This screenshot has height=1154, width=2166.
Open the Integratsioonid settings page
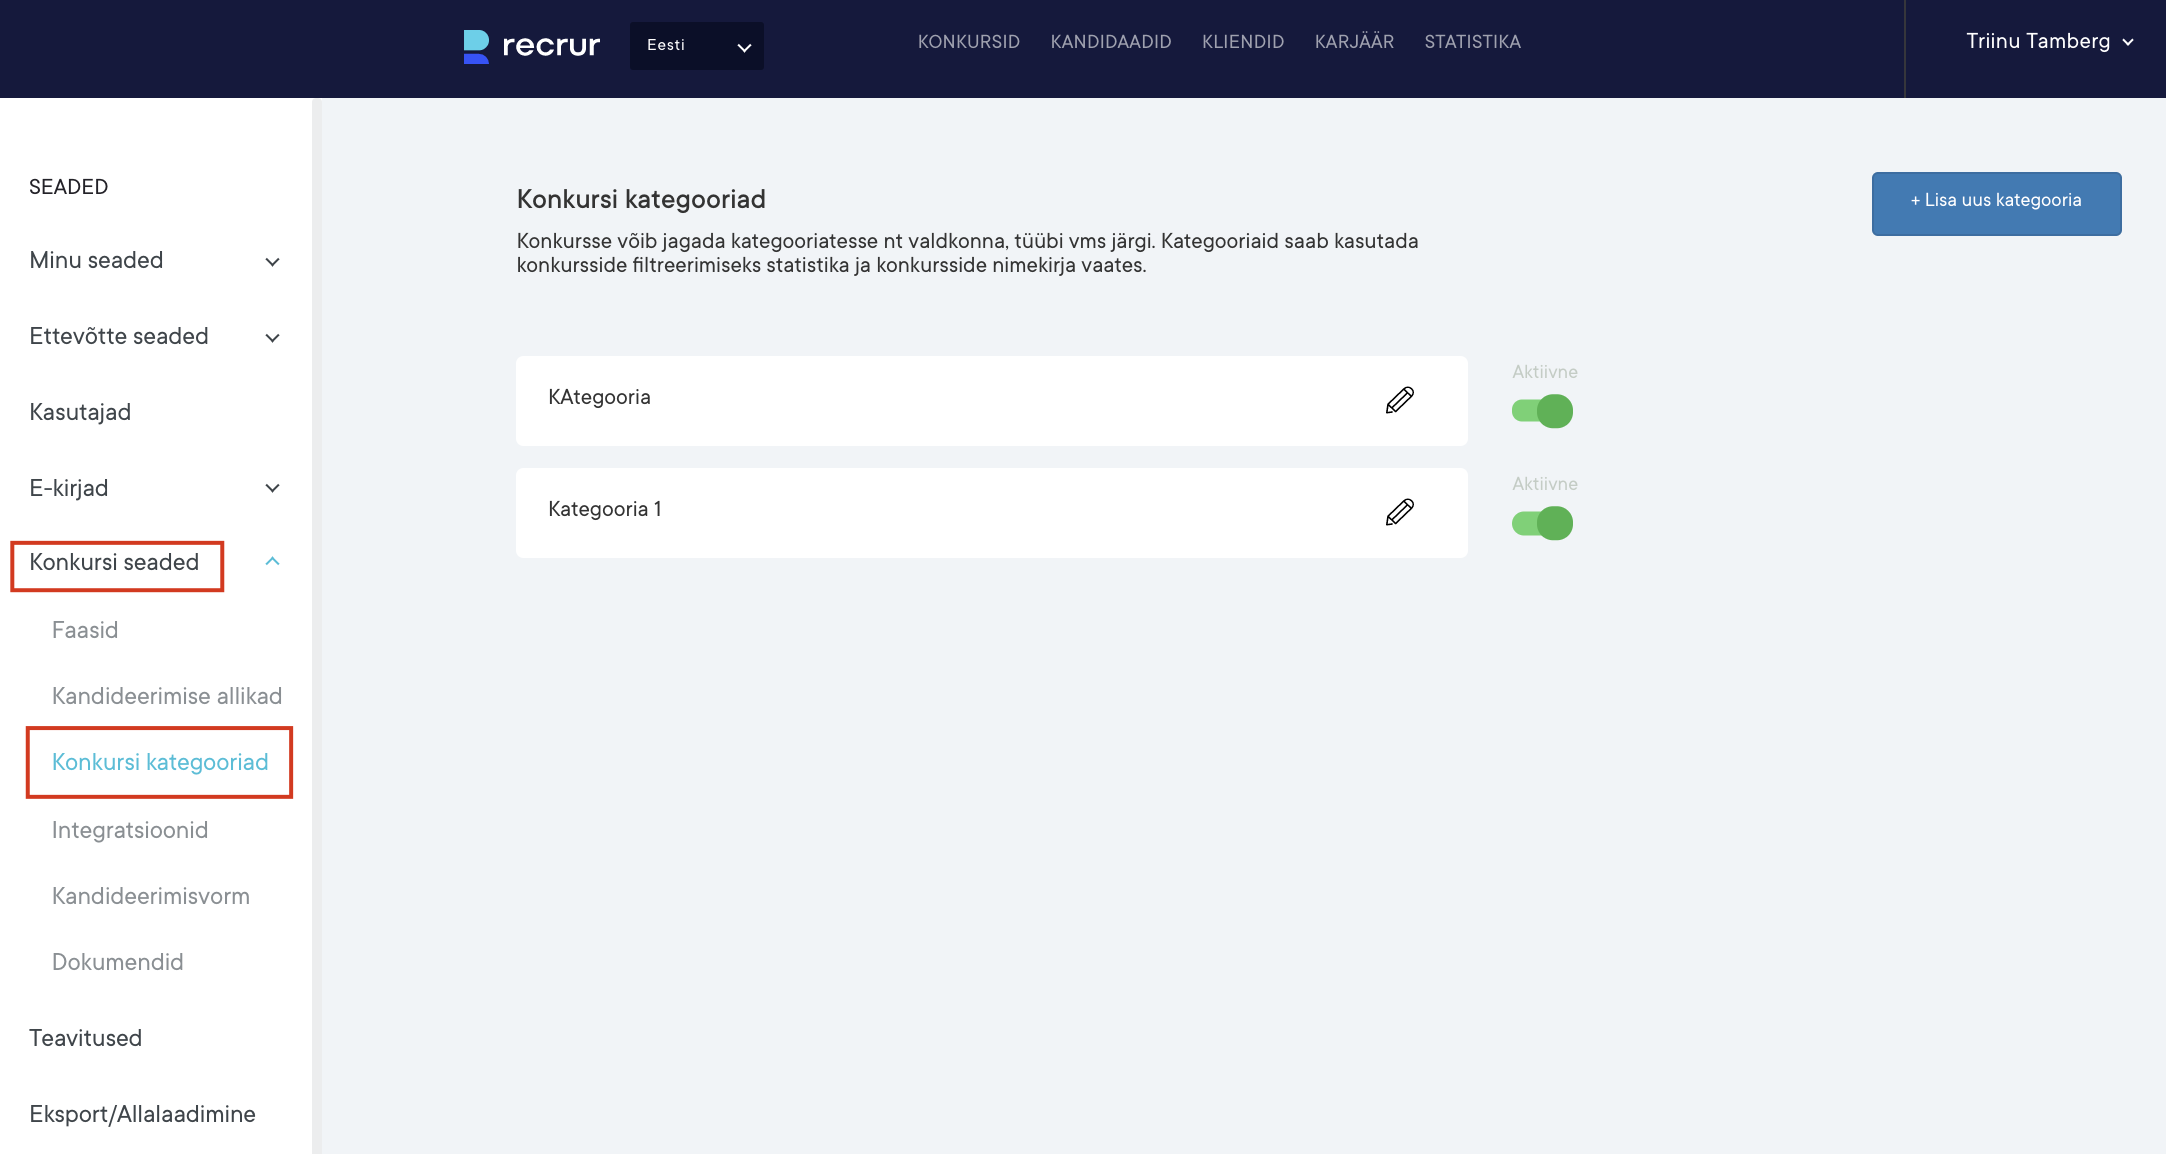pos(130,830)
